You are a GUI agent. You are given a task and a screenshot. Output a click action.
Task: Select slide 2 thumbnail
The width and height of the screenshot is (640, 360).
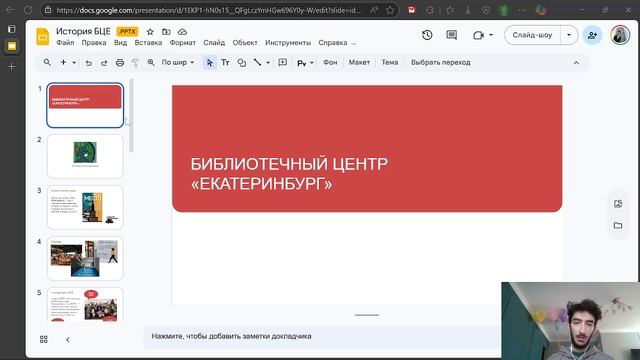coord(85,156)
